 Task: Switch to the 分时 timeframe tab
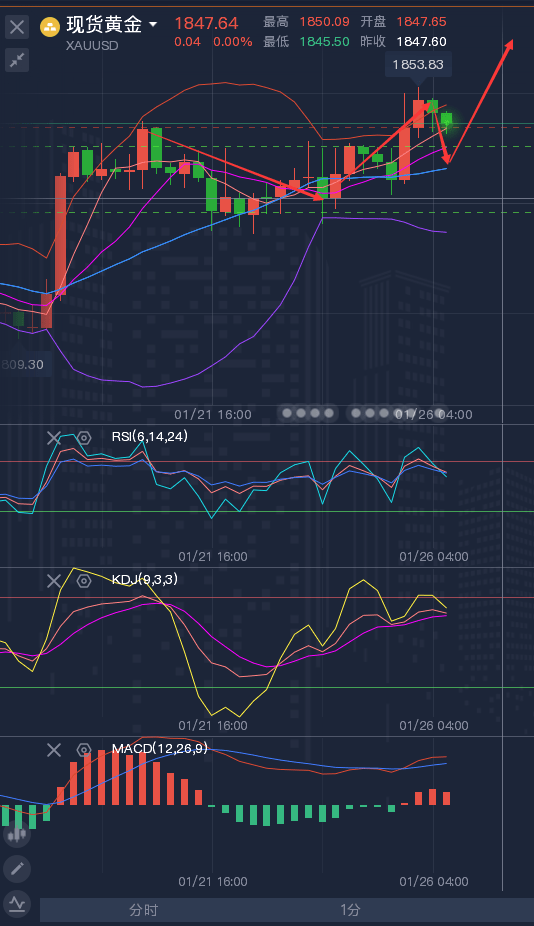[x=144, y=910]
